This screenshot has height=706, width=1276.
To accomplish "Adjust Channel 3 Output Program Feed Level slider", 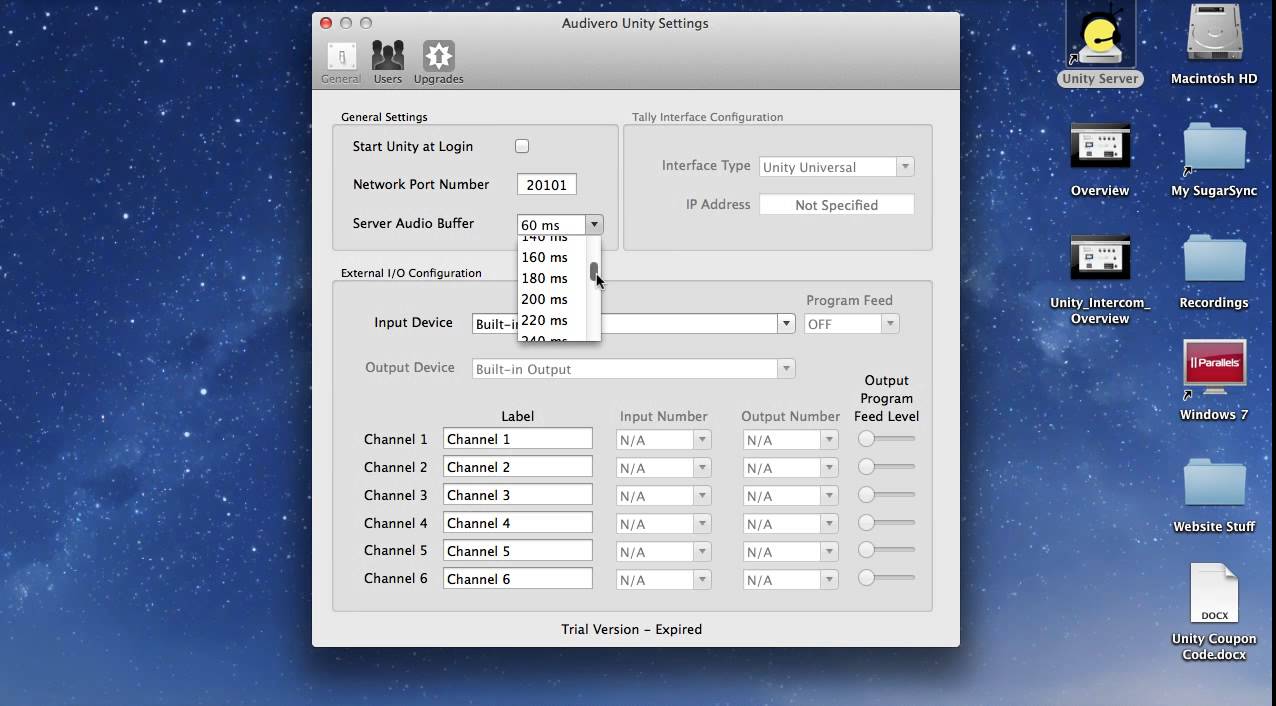I will pyautogui.click(x=887, y=495).
